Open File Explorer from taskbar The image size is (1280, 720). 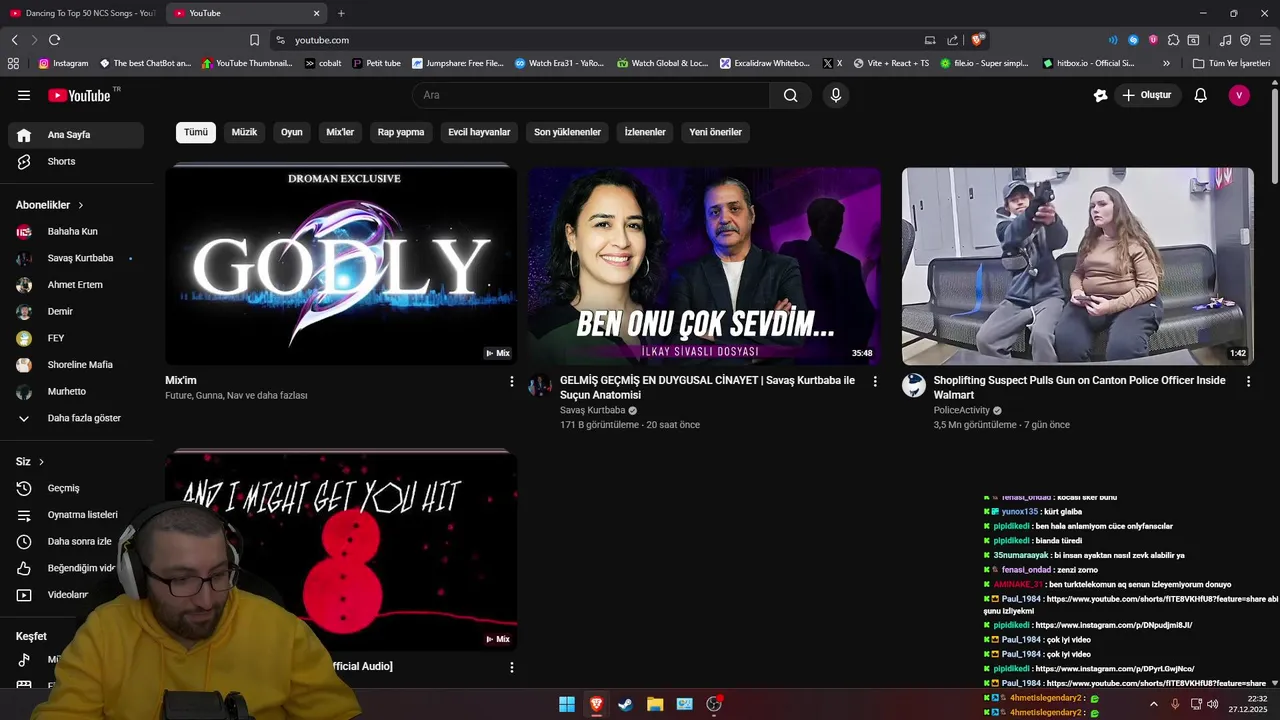click(x=655, y=704)
